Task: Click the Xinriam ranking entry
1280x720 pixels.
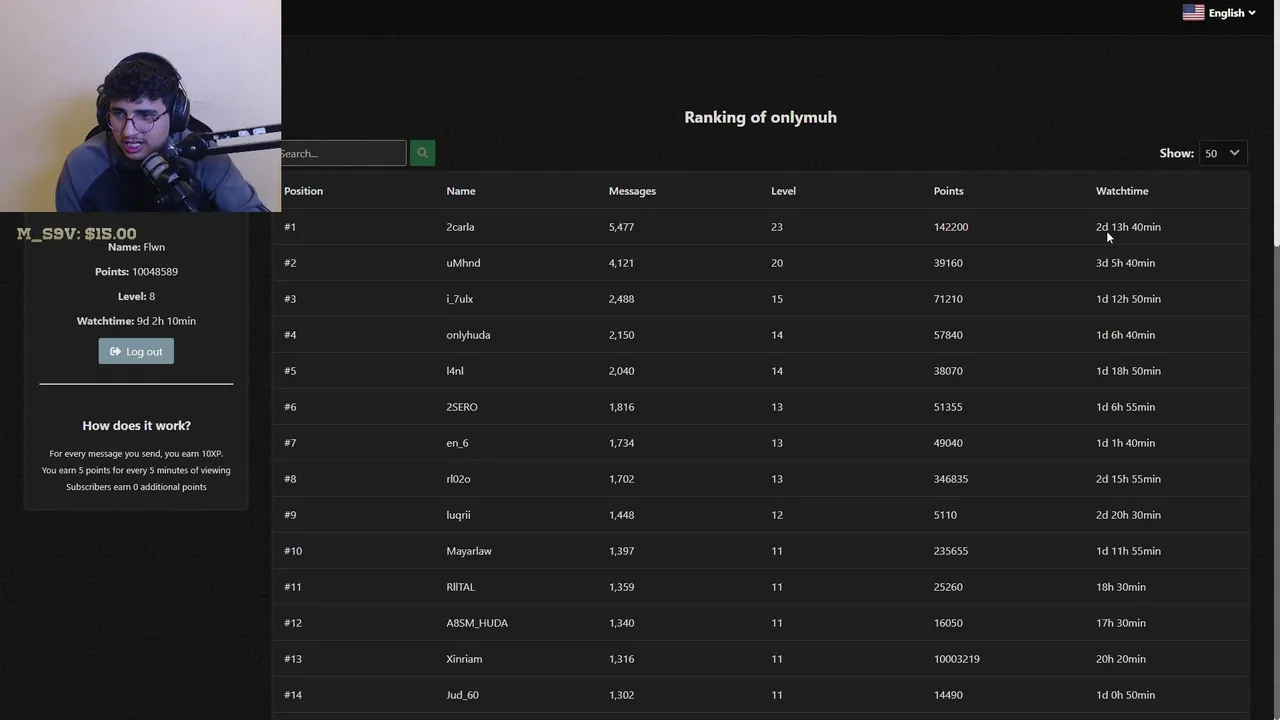Action: [464, 659]
